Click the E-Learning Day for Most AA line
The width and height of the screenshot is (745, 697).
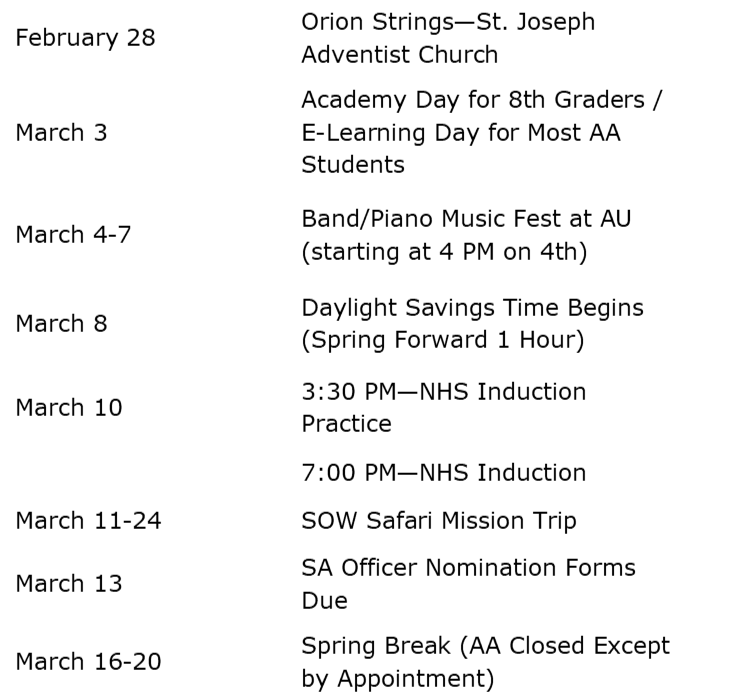pyautogui.click(x=461, y=132)
